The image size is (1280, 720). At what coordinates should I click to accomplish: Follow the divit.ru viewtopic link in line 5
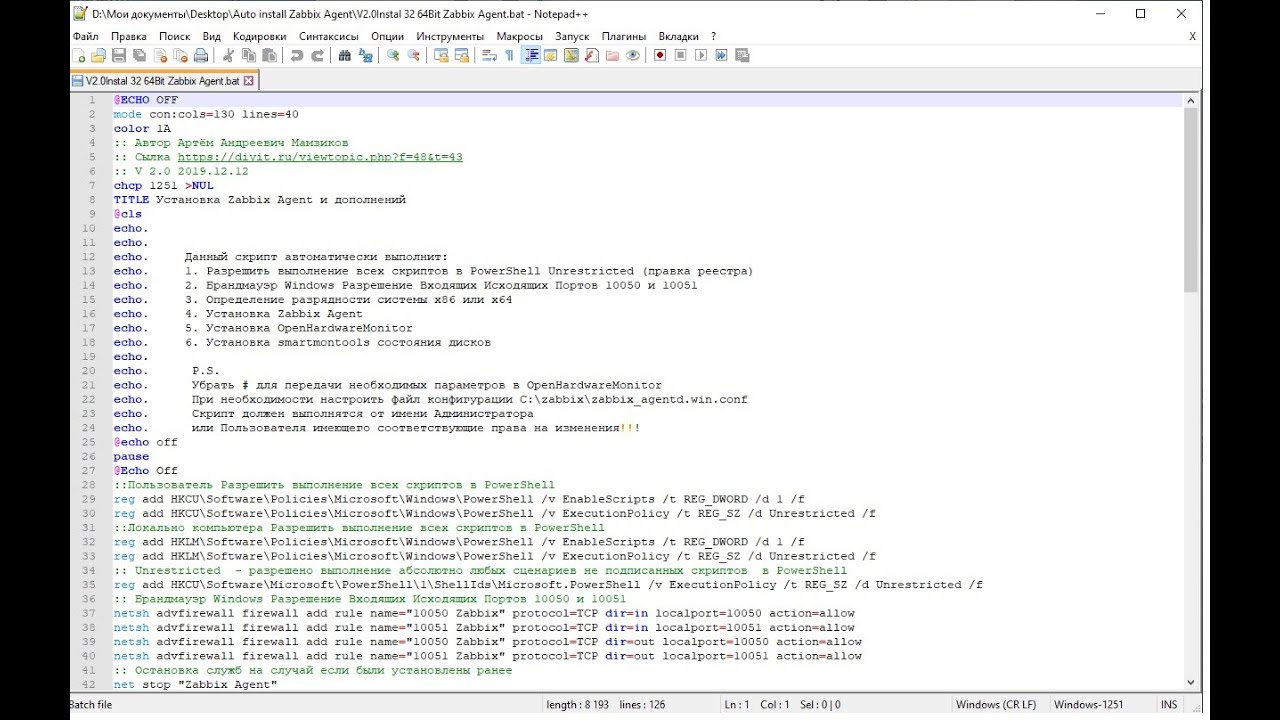(320, 157)
